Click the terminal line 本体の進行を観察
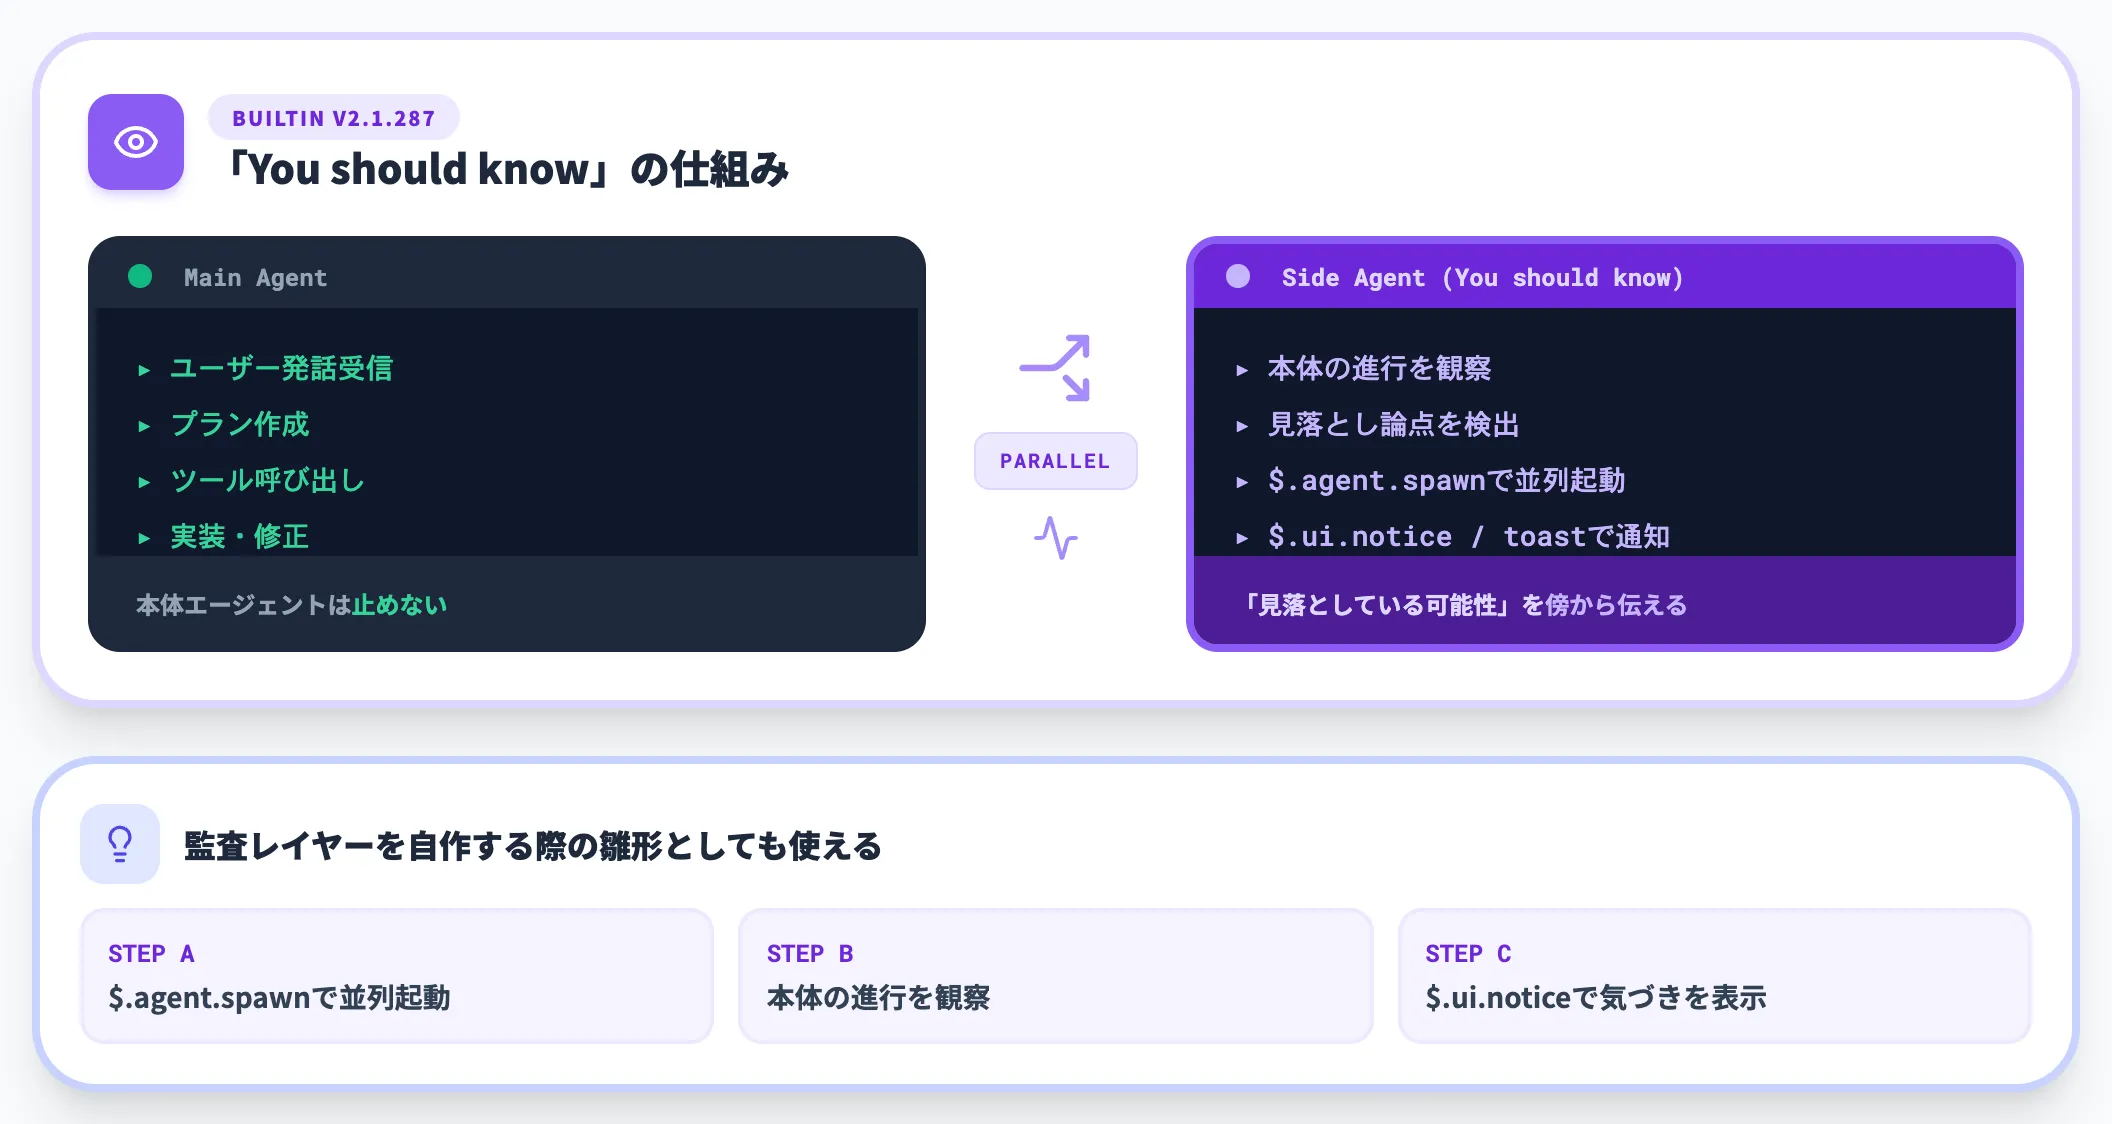This screenshot has width=2112, height=1124. pyautogui.click(x=1379, y=368)
